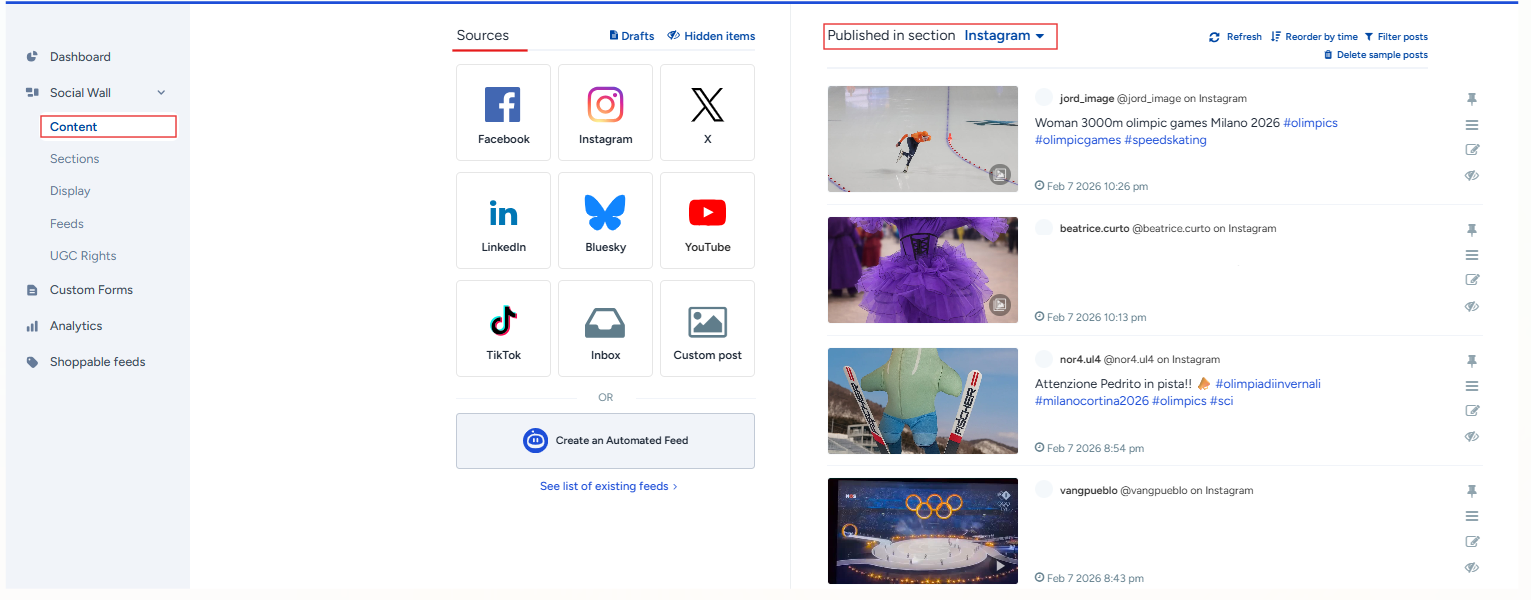
Task: Open reorder handle for beatrice.curto post
Action: [x=1472, y=255]
